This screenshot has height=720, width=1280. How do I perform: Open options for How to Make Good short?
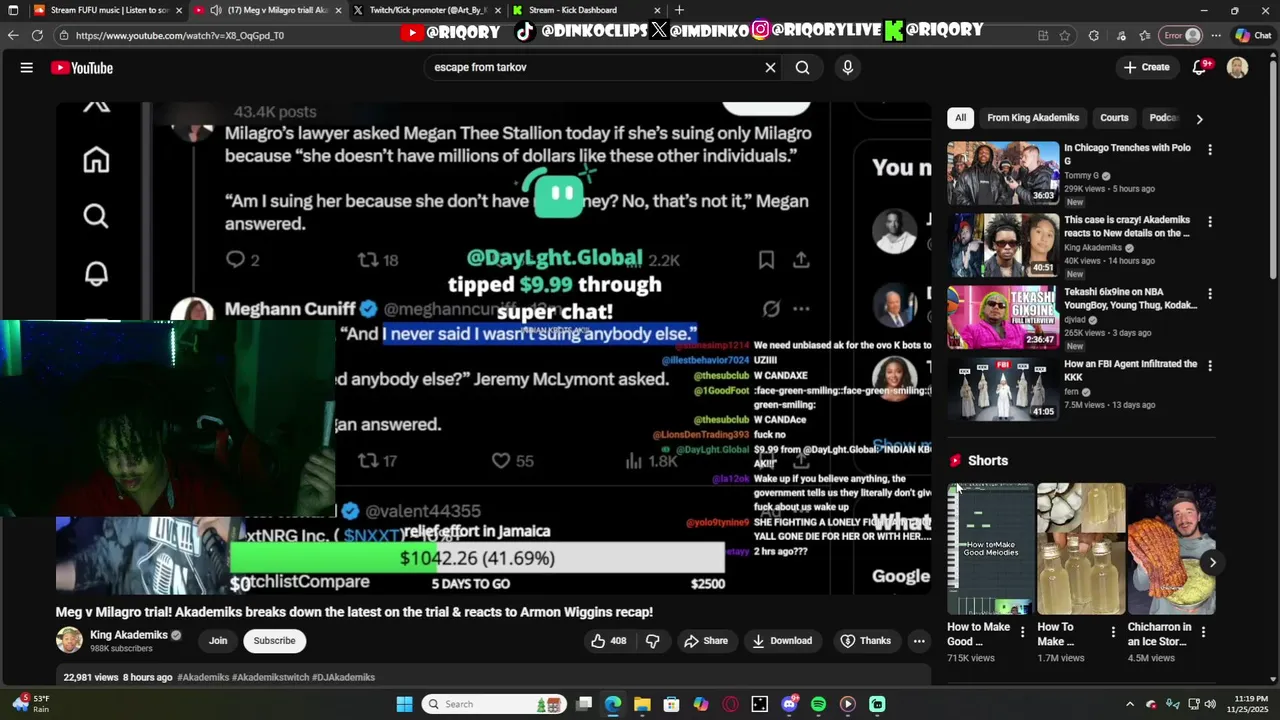[1022, 632]
